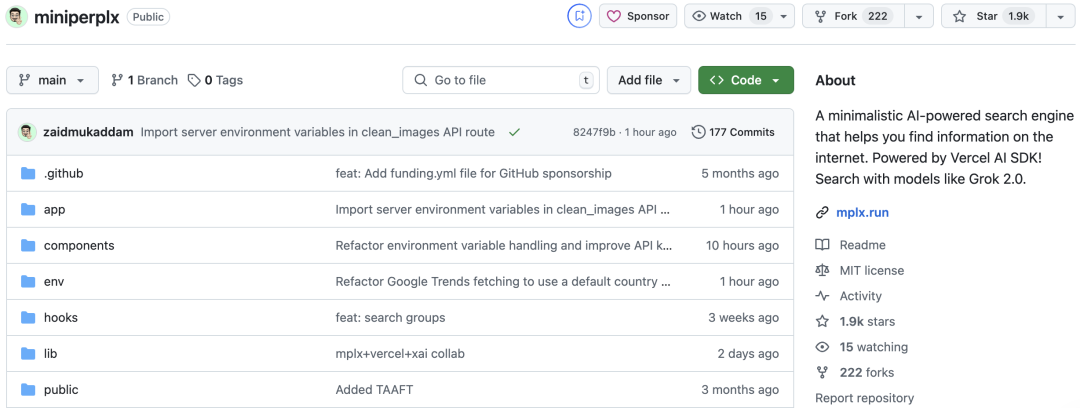Viewport: 1080px width, 408px height.
Task: Open commit 'mplx+vercel+xai collab' message
Action: (x=400, y=354)
